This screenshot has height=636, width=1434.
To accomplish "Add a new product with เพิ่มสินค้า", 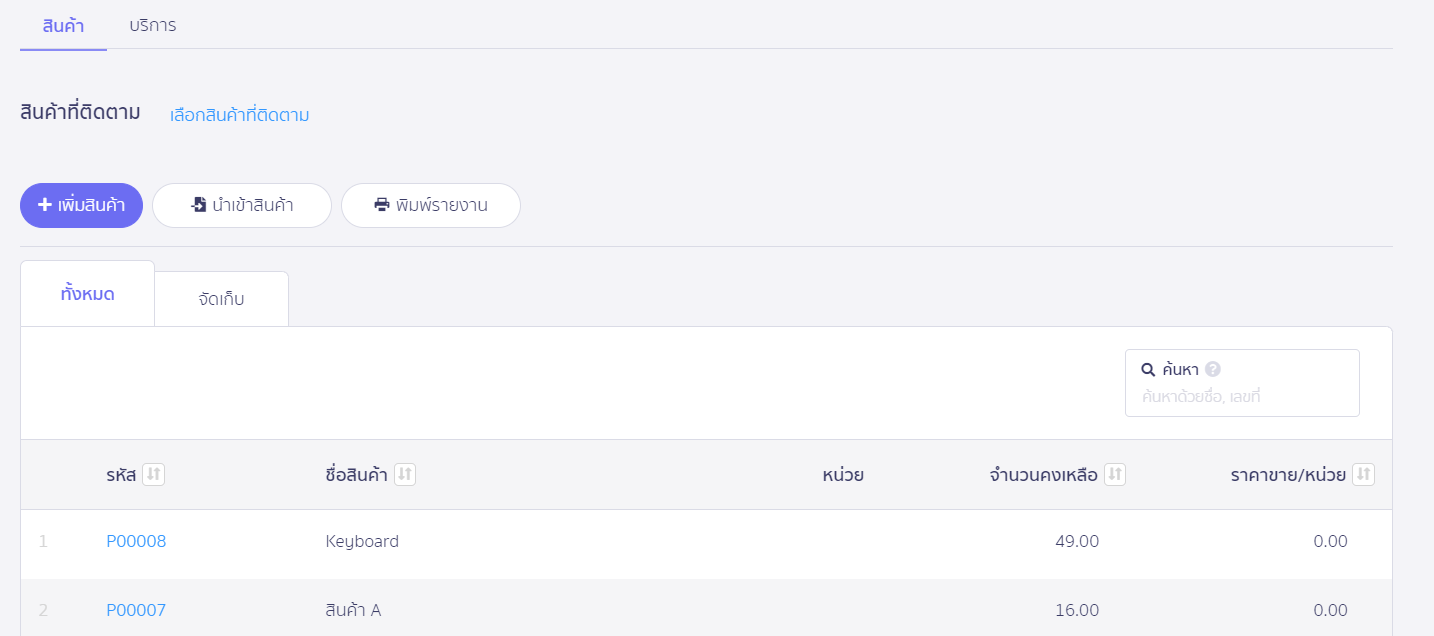I will 82,205.
